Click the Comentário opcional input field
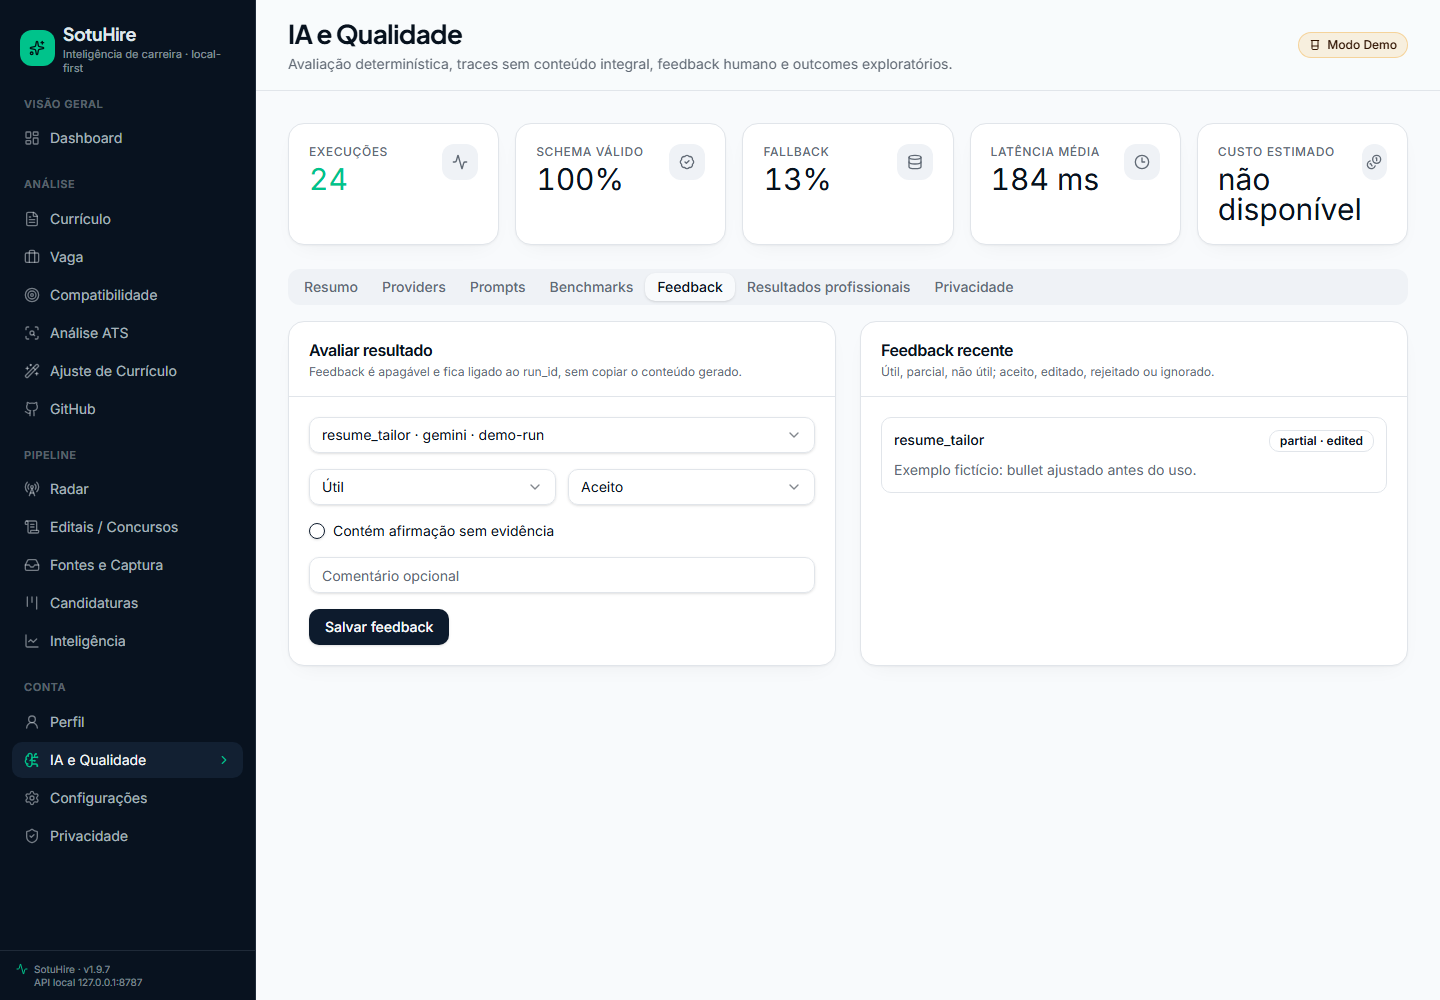This screenshot has height=1000, width=1440. pyautogui.click(x=562, y=575)
